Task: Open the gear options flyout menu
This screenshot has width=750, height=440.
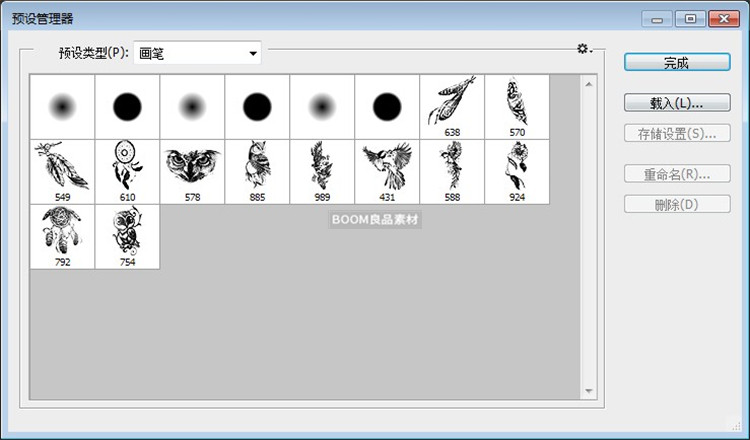Action: tap(583, 50)
